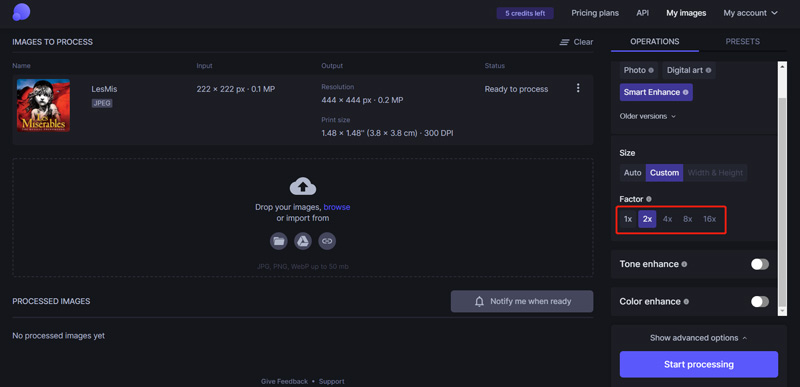Click info icon next to Factor
800x387 pixels.
(x=649, y=199)
